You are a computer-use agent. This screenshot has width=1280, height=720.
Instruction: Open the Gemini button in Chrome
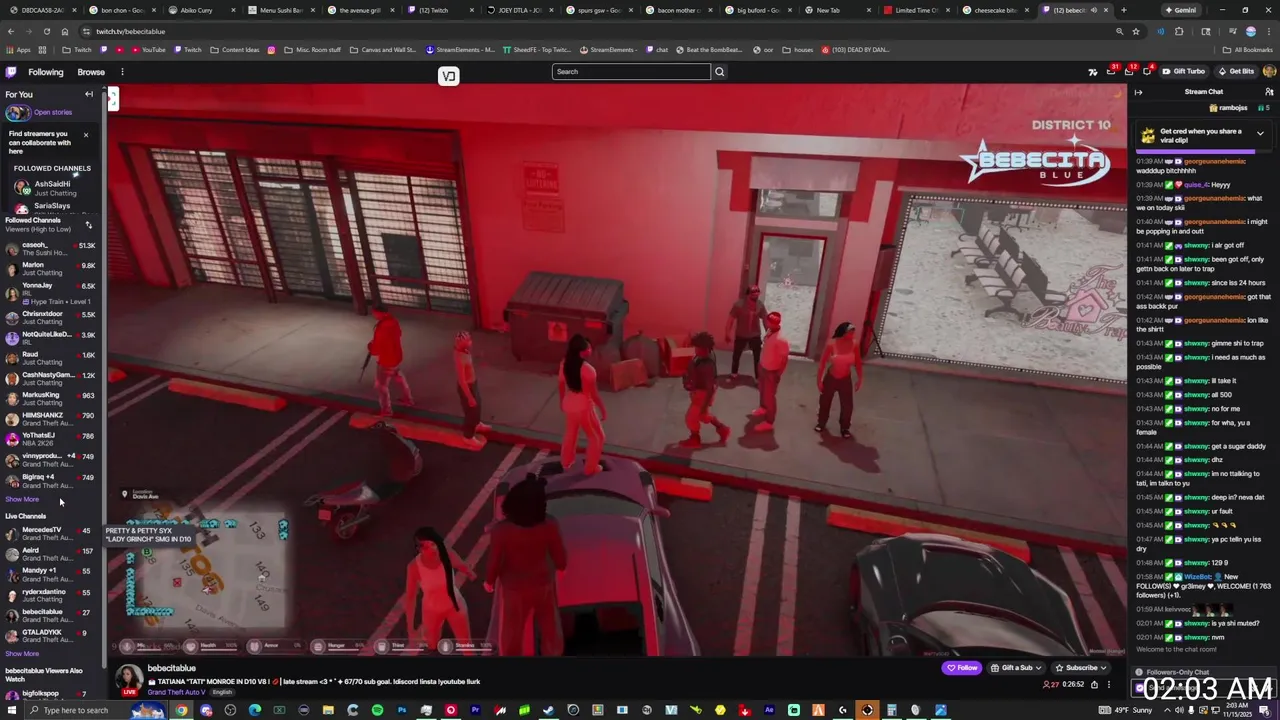tap(1180, 10)
